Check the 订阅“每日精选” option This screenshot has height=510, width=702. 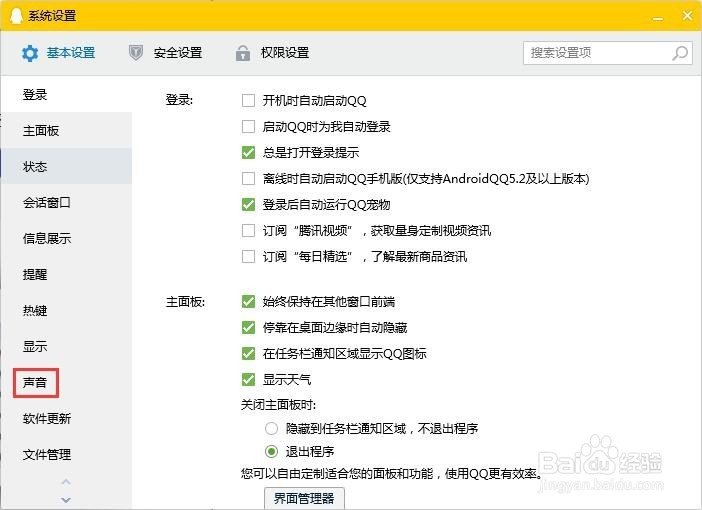point(248,257)
